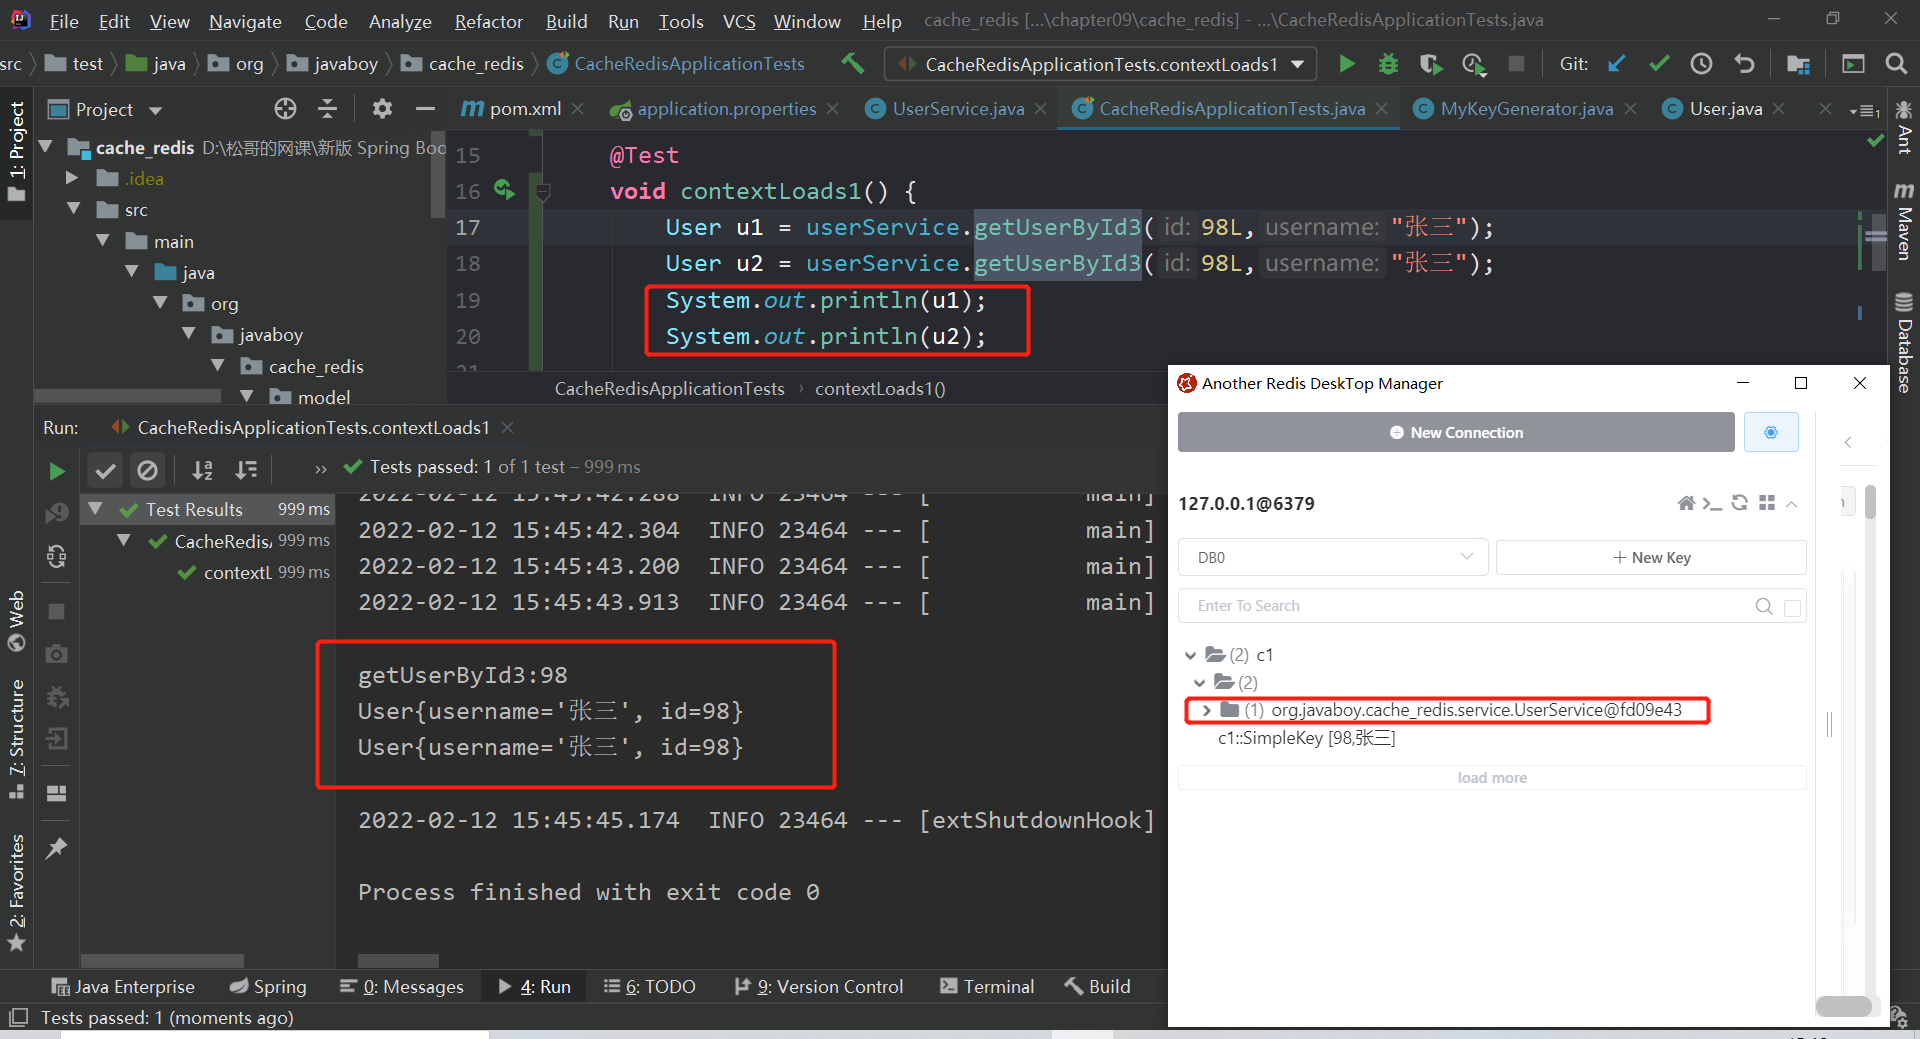
Task: Toggle Show Ignored tests button
Action: point(147,470)
